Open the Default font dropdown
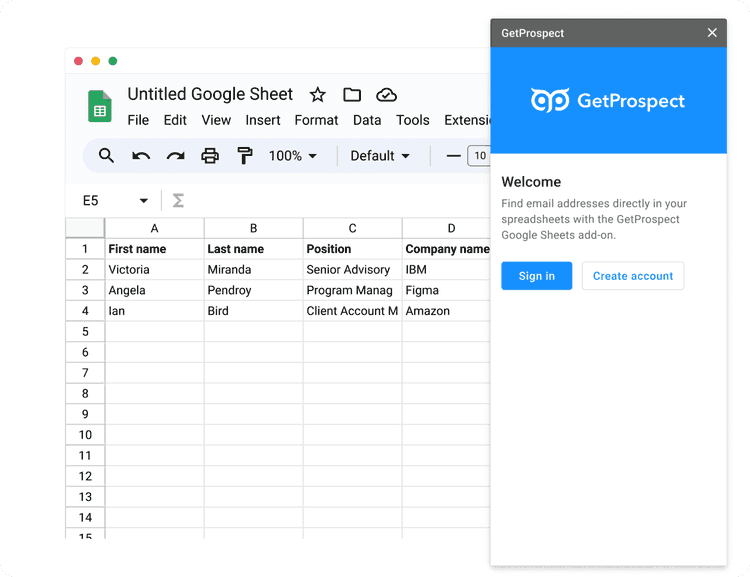 coord(380,156)
